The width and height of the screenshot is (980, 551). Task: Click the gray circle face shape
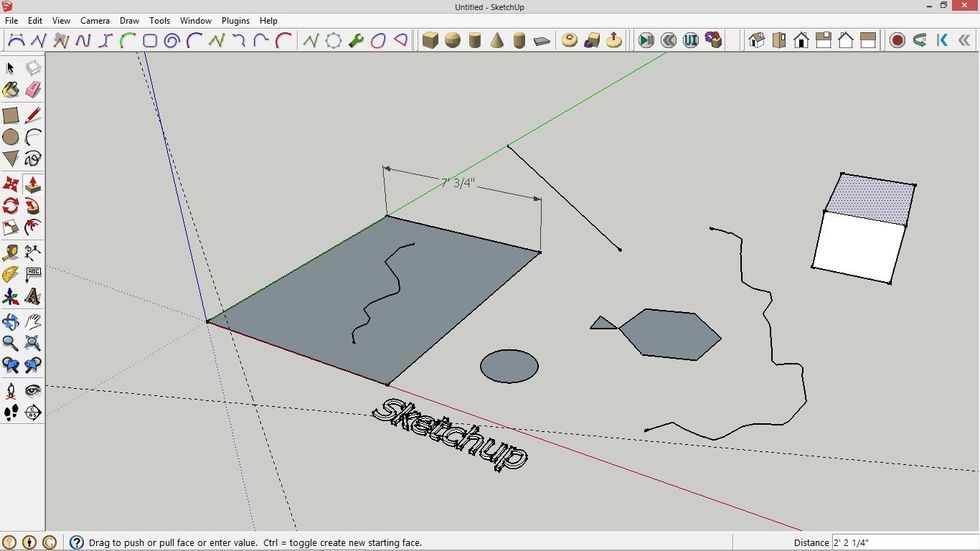tap(509, 366)
